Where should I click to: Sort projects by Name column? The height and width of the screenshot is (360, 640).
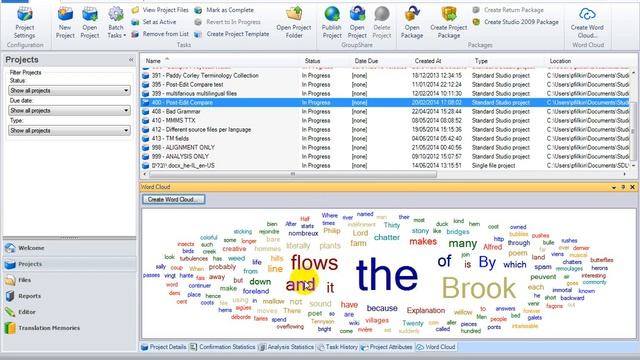coord(153,61)
